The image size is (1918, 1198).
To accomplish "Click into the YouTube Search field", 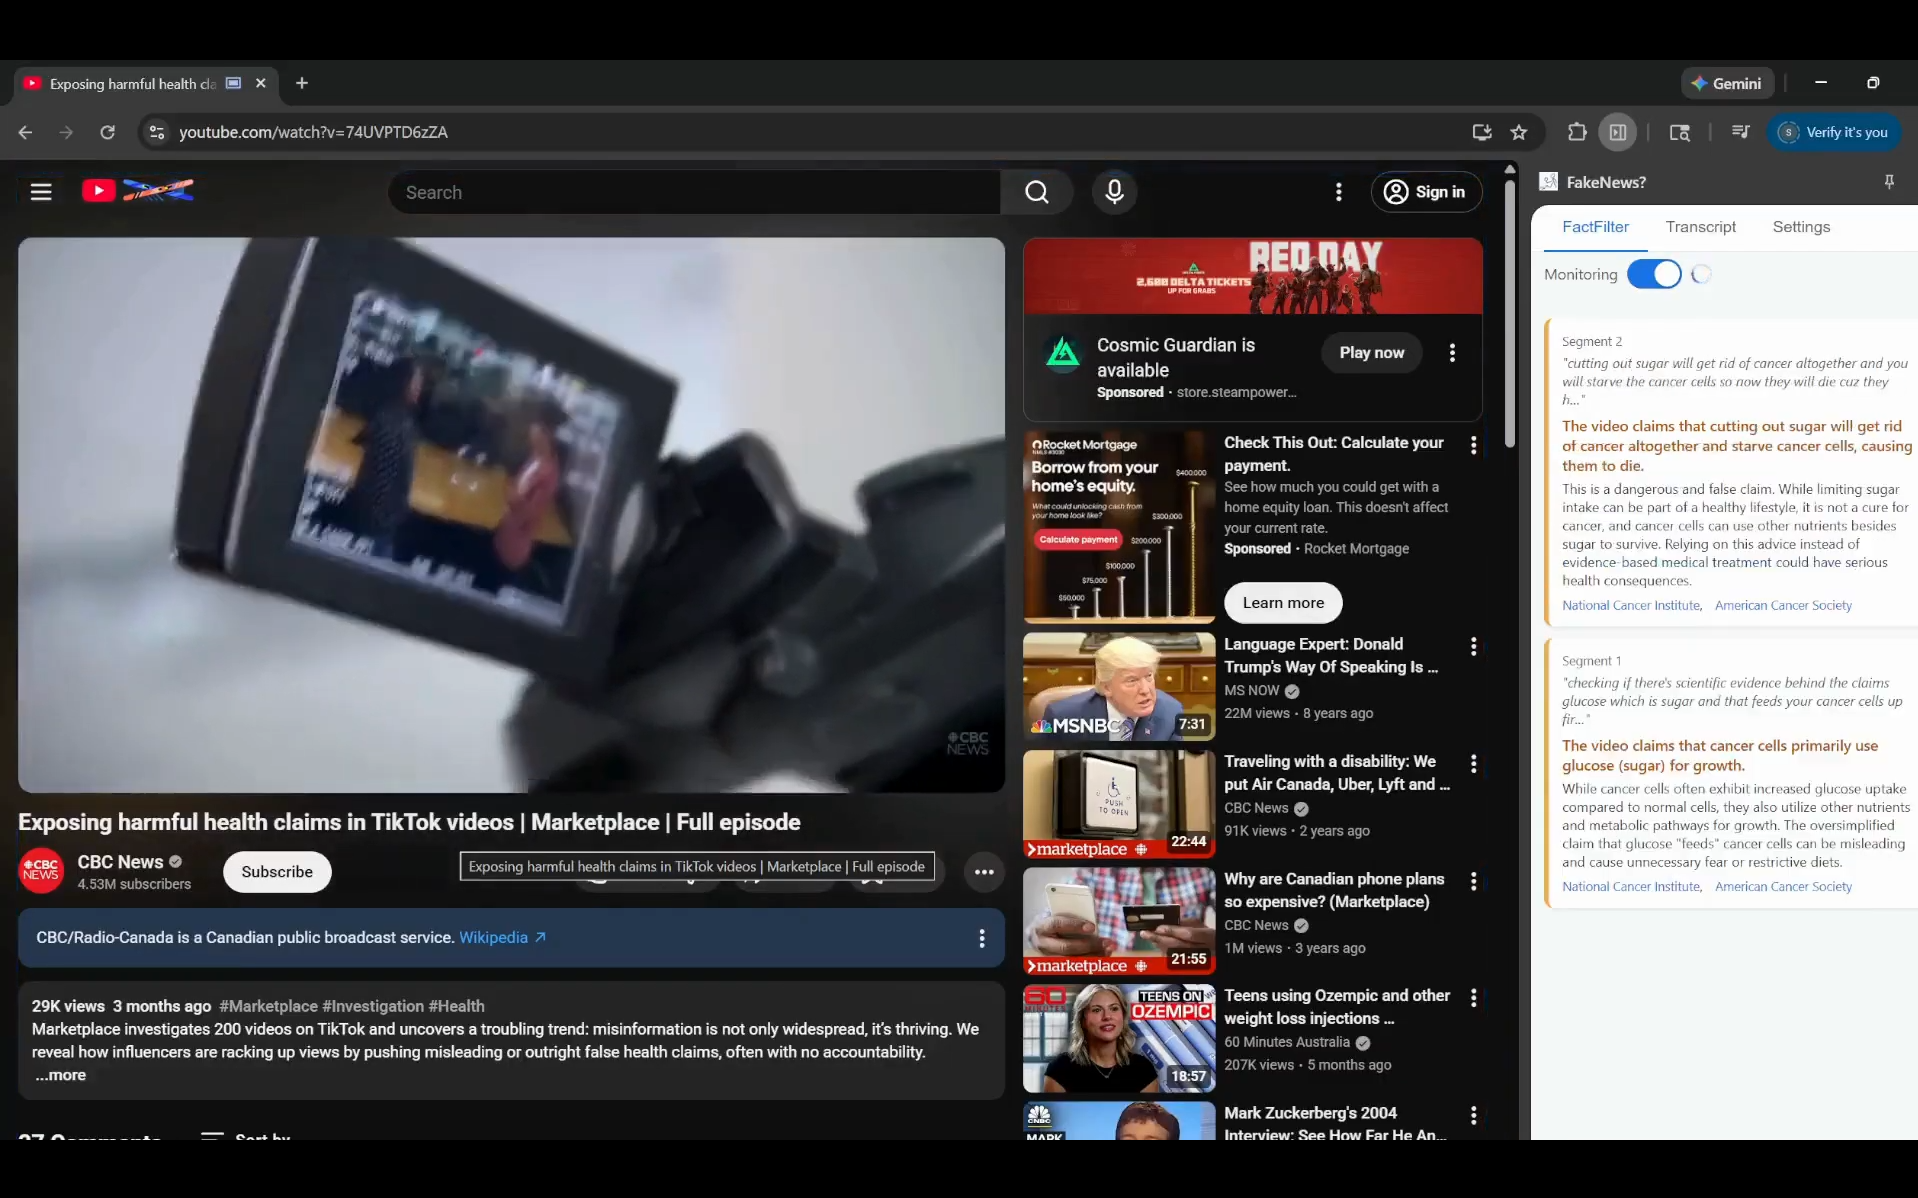I will pyautogui.click(x=694, y=192).
